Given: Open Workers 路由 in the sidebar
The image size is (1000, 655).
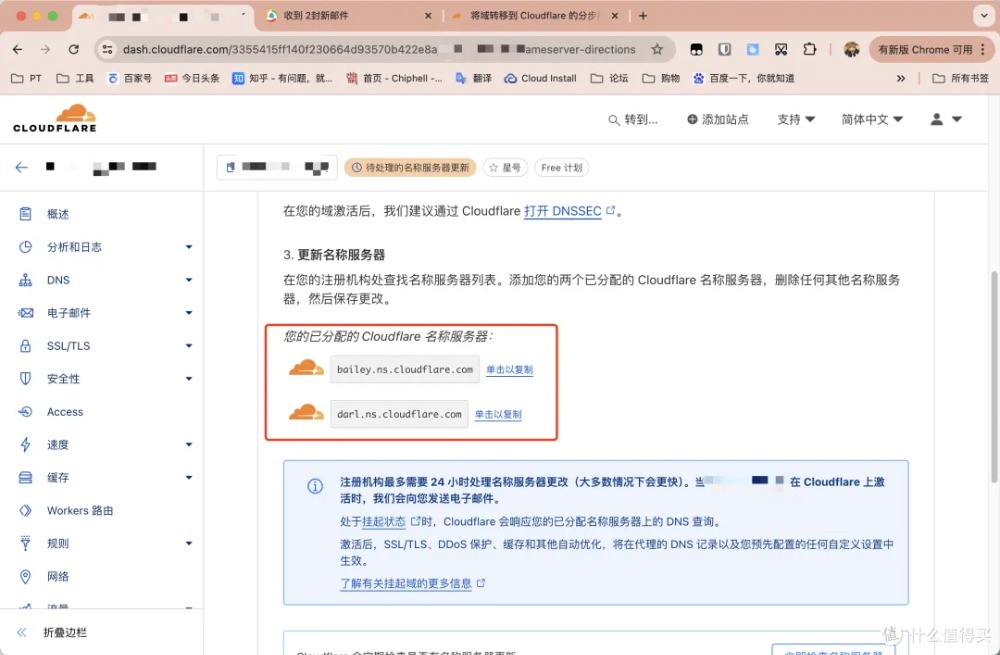Looking at the screenshot, I should (80, 510).
